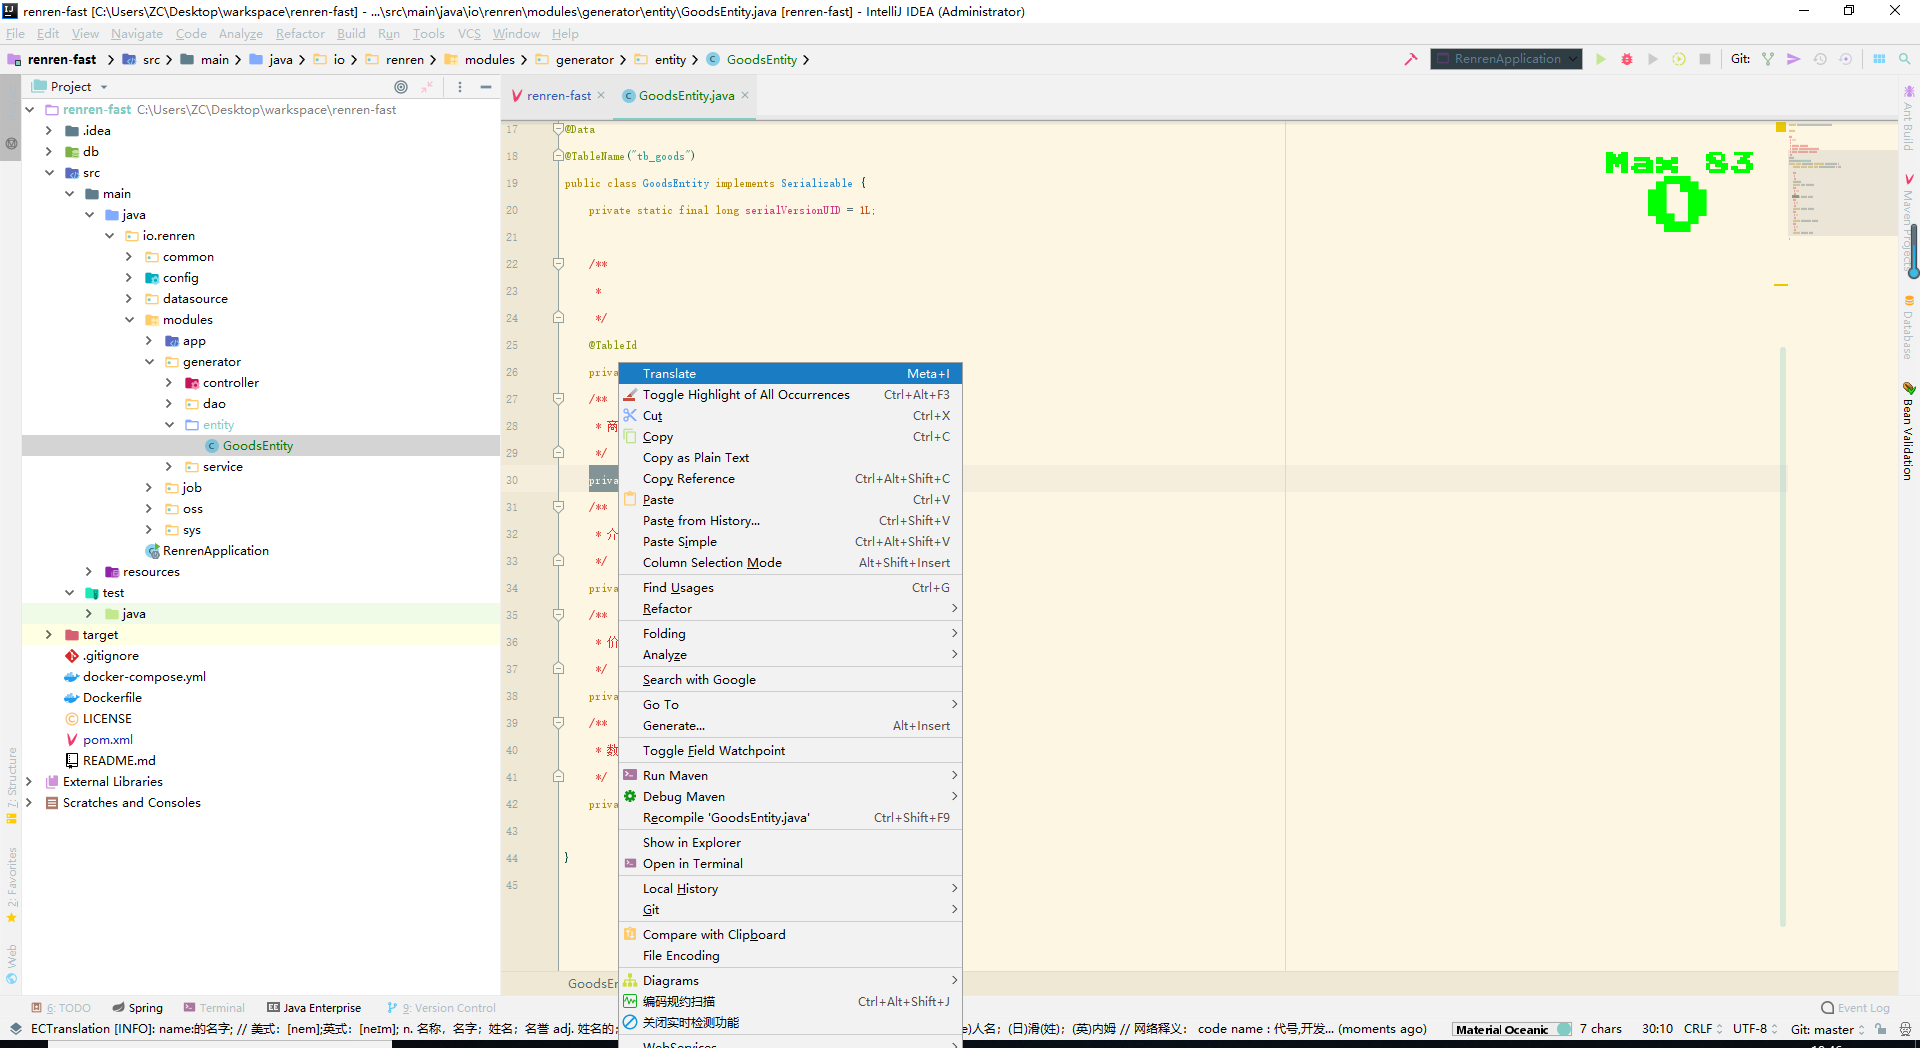
Task: Expand the common package
Action: pos(129,257)
